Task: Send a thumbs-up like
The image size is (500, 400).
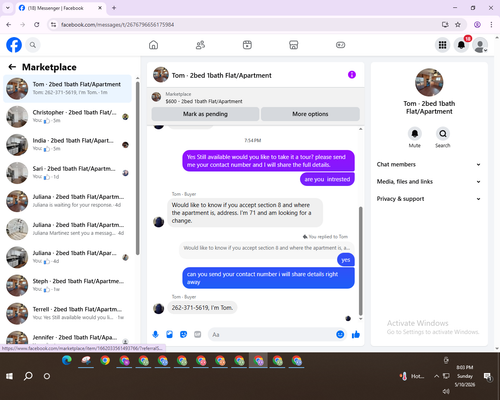Action: click(356, 334)
